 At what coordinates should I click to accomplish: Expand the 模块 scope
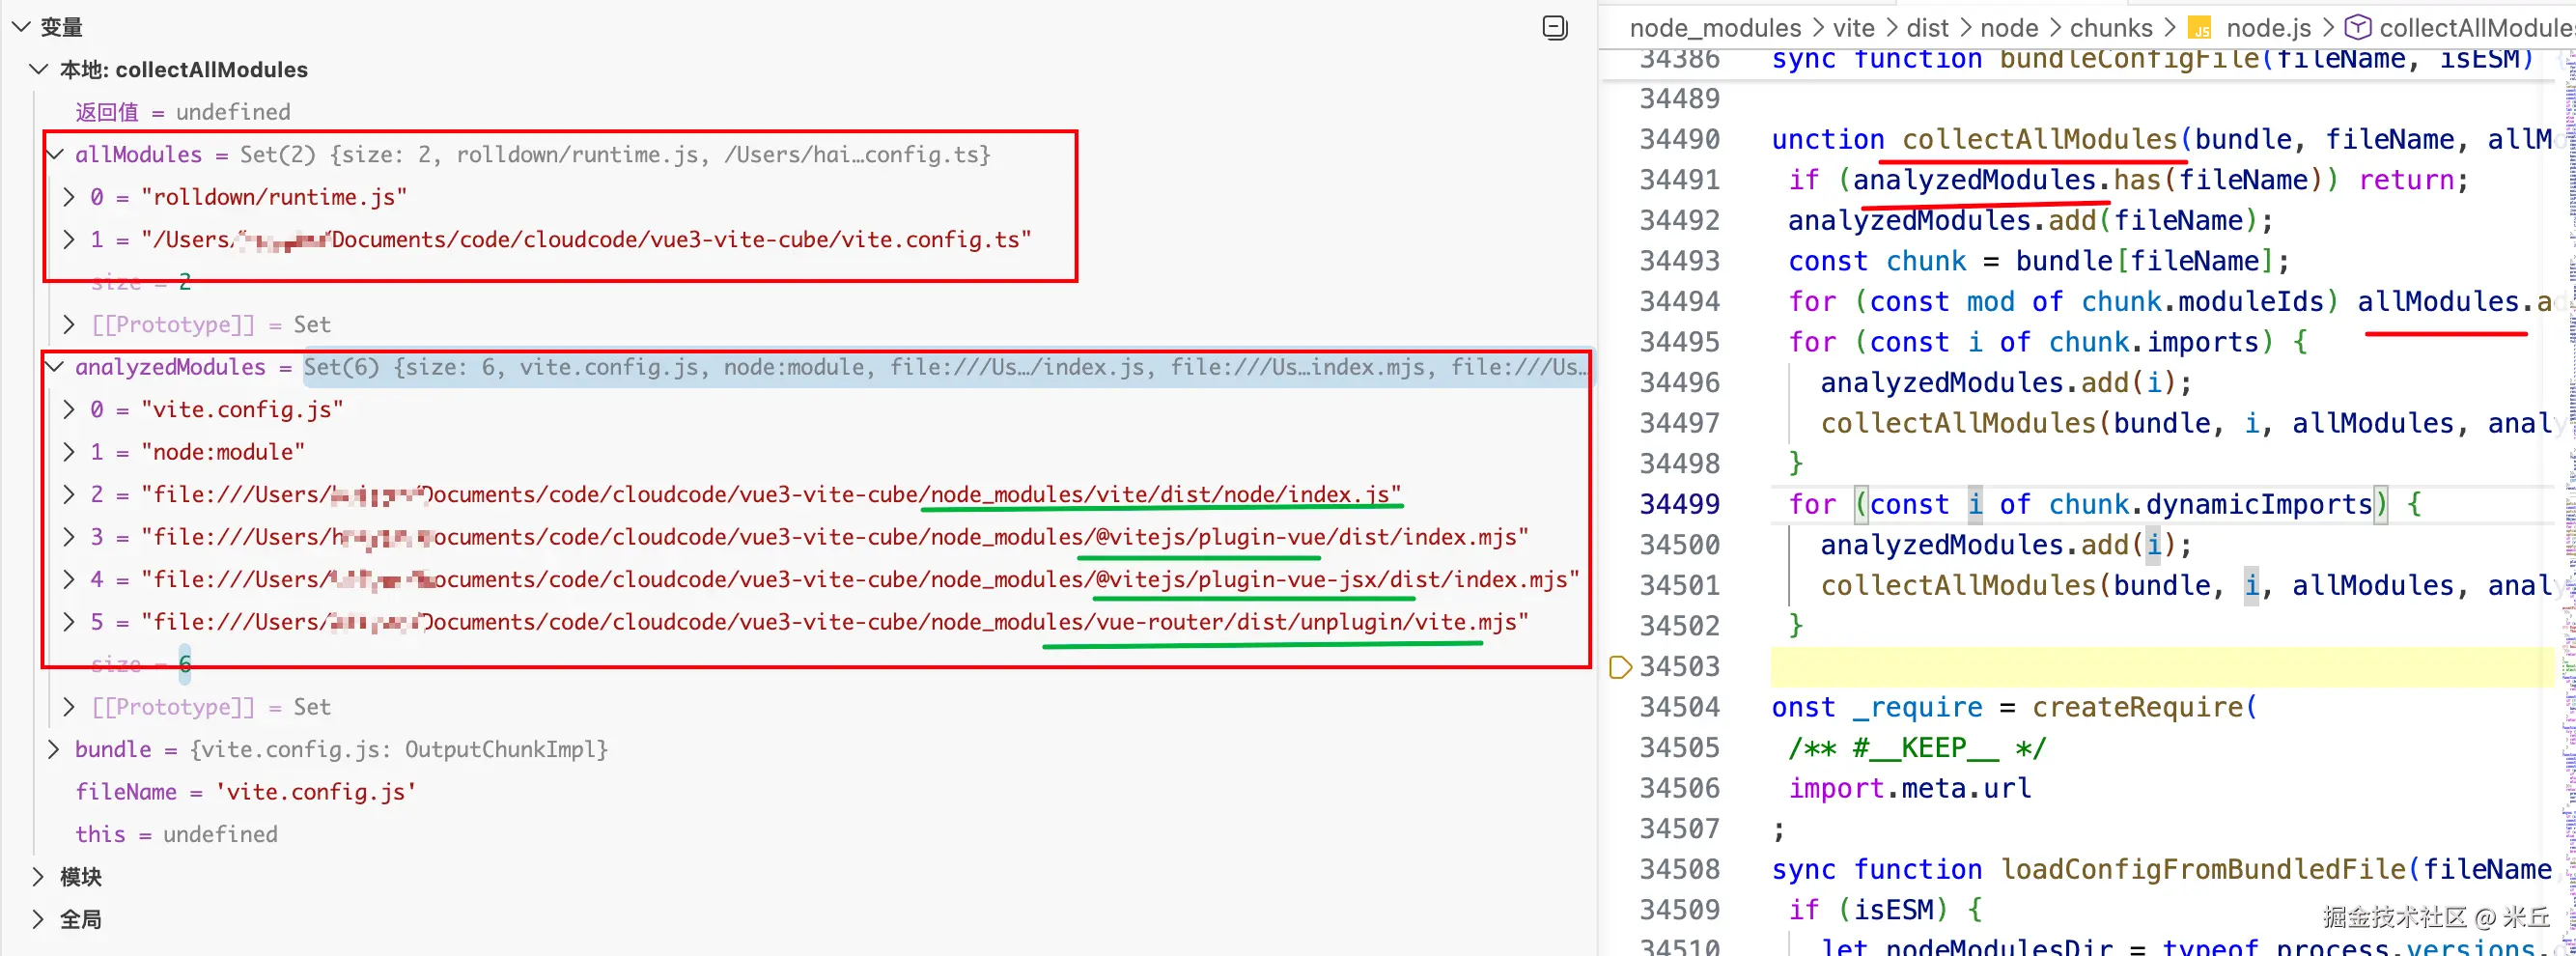39,877
